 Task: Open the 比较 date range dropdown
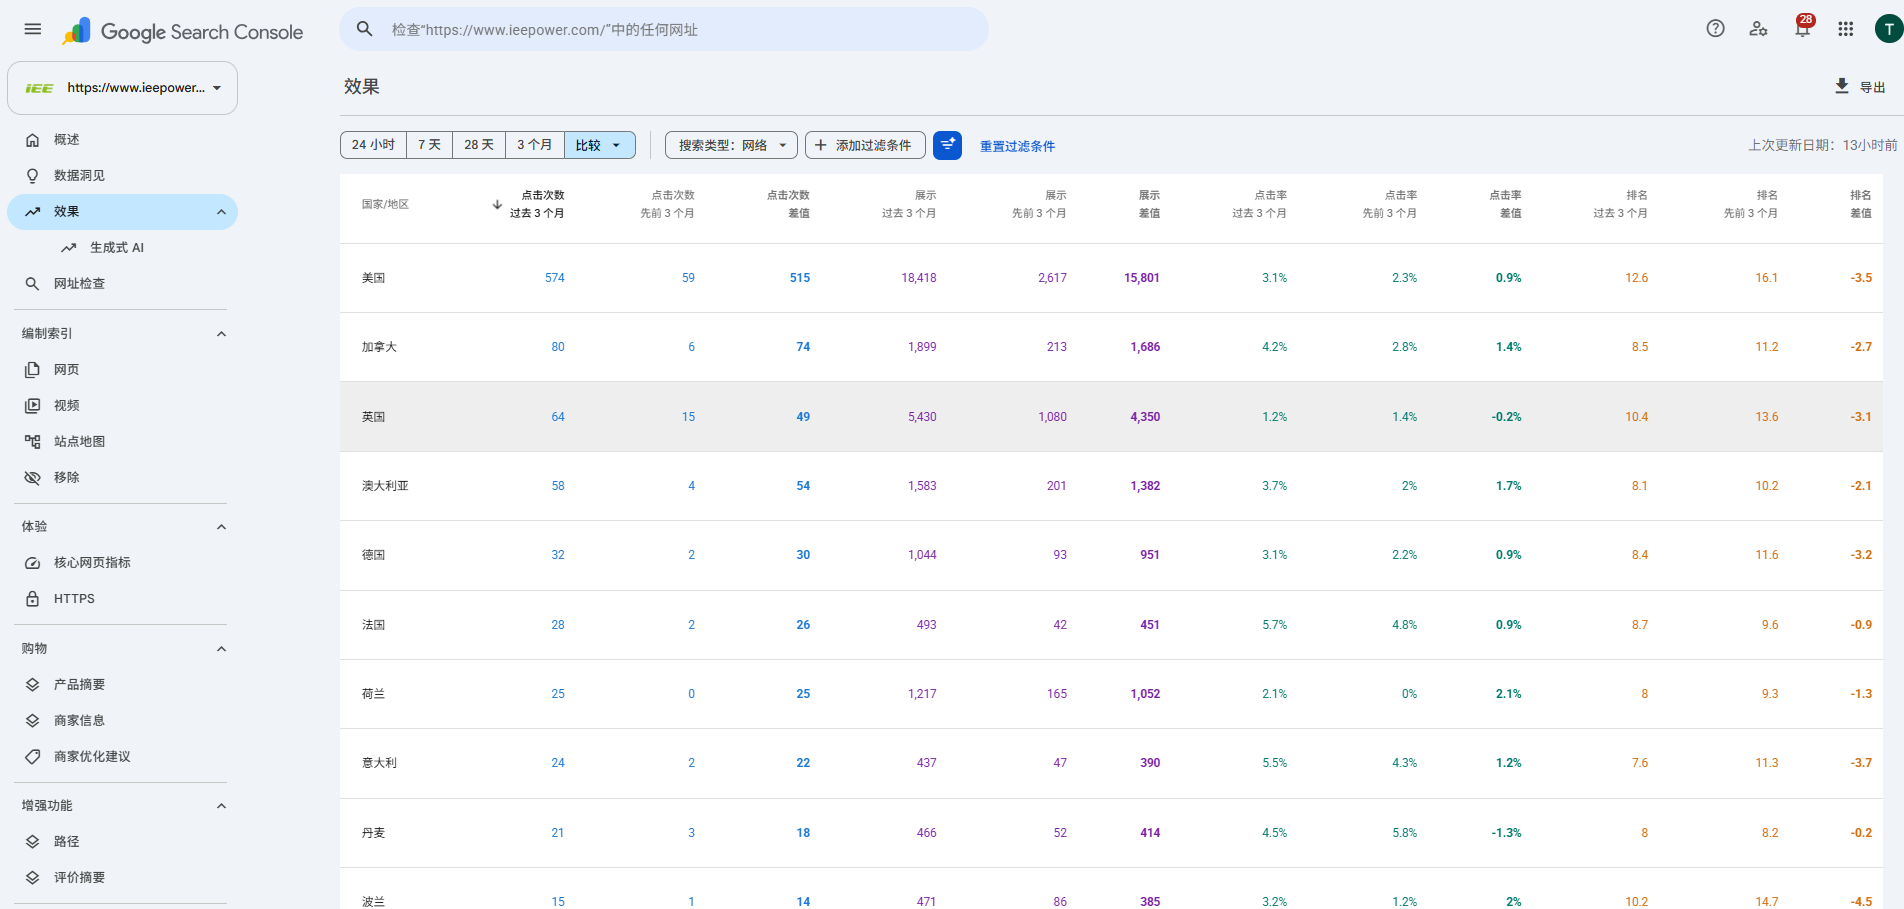(600, 145)
